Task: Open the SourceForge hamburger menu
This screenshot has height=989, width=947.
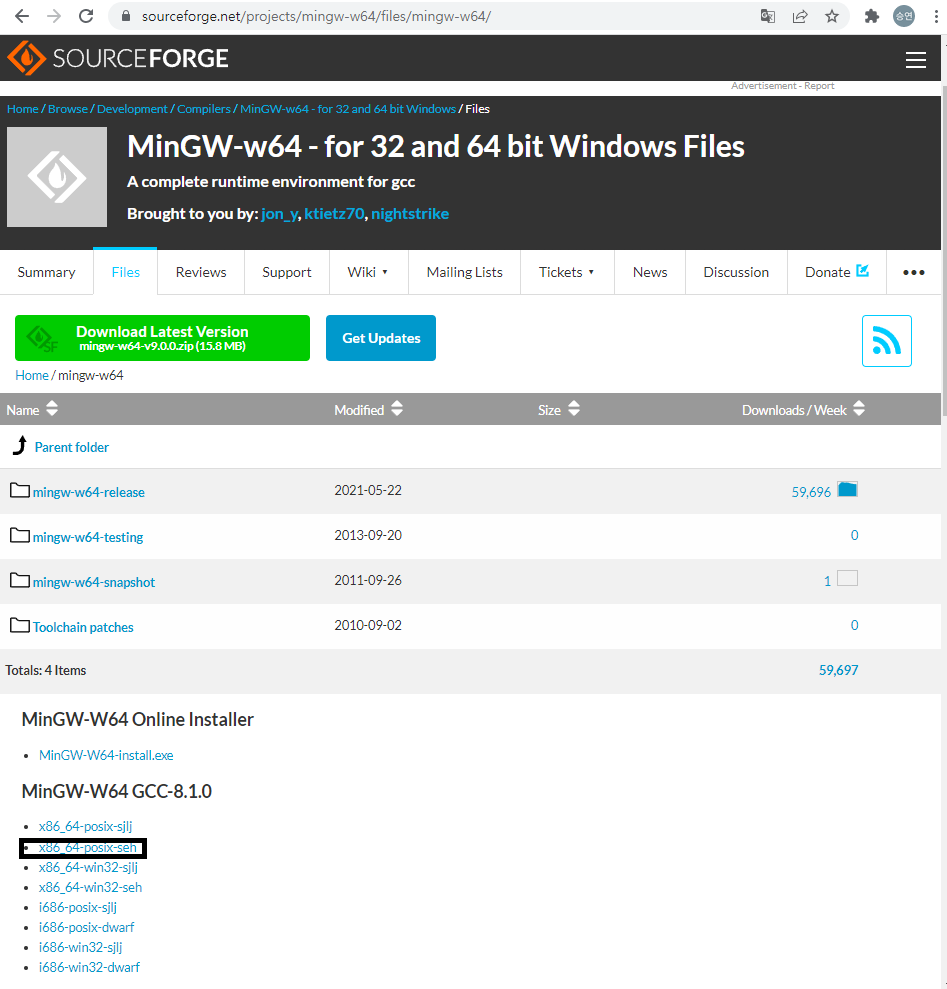Action: click(915, 59)
